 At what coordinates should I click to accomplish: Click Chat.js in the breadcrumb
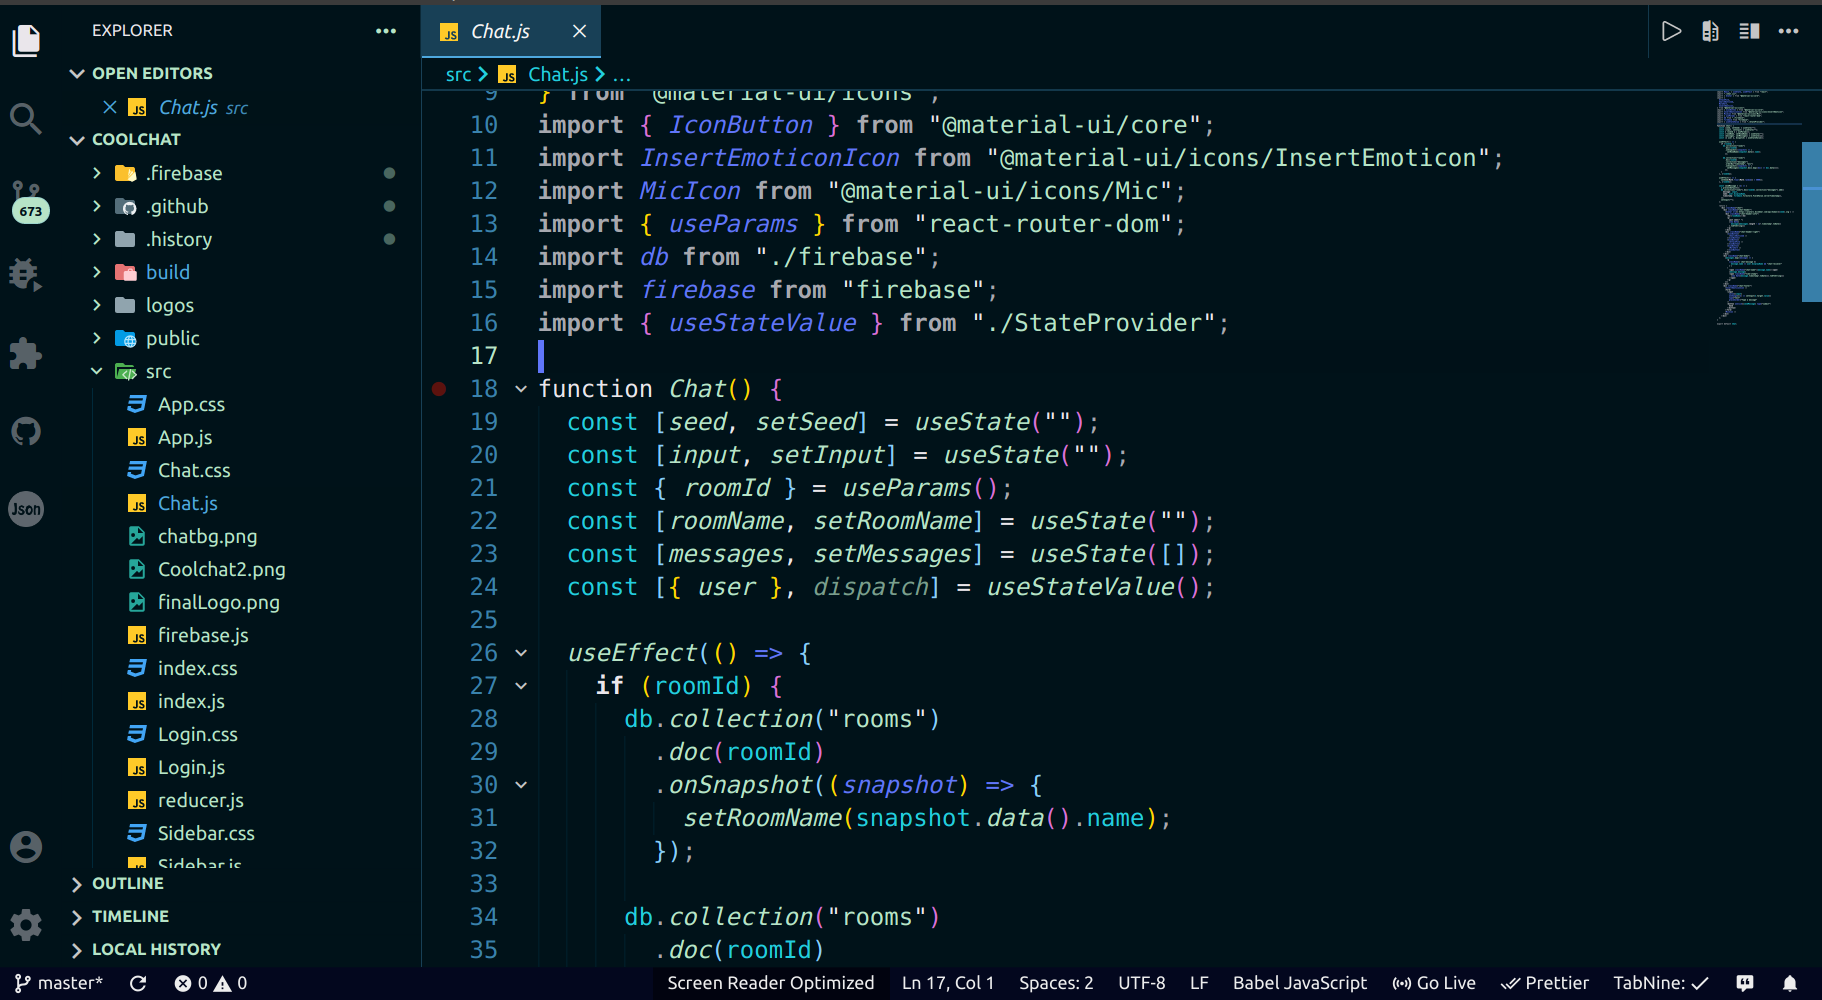(x=558, y=74)
